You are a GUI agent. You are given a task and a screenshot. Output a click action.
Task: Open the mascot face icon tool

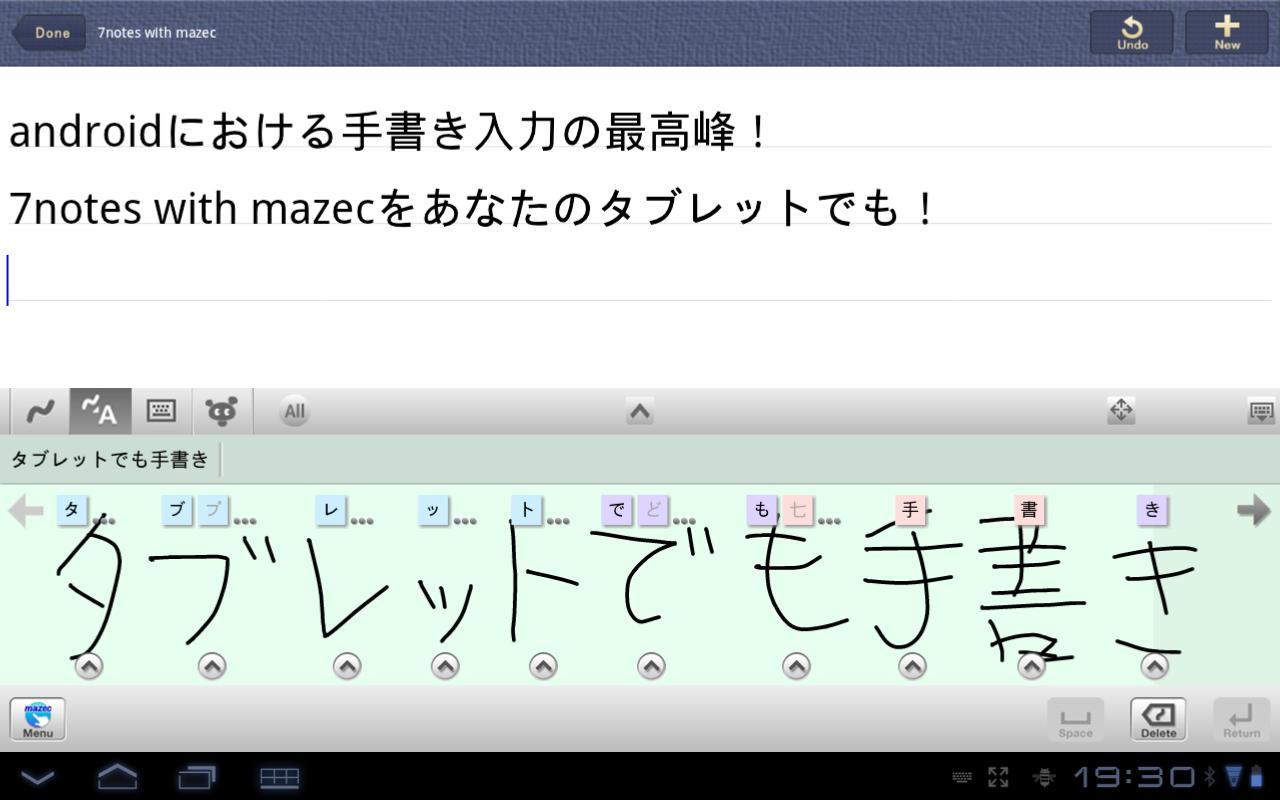pos(222,411)
